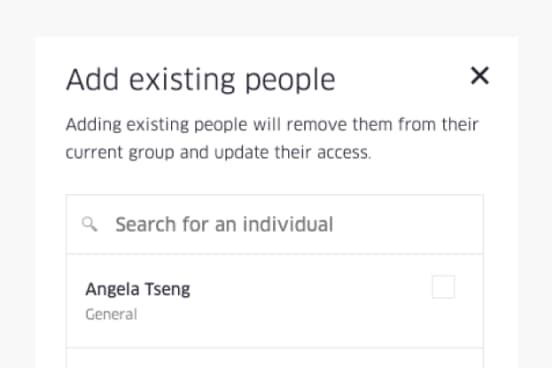Click the placeholder text in the search box

coord(224,224)
